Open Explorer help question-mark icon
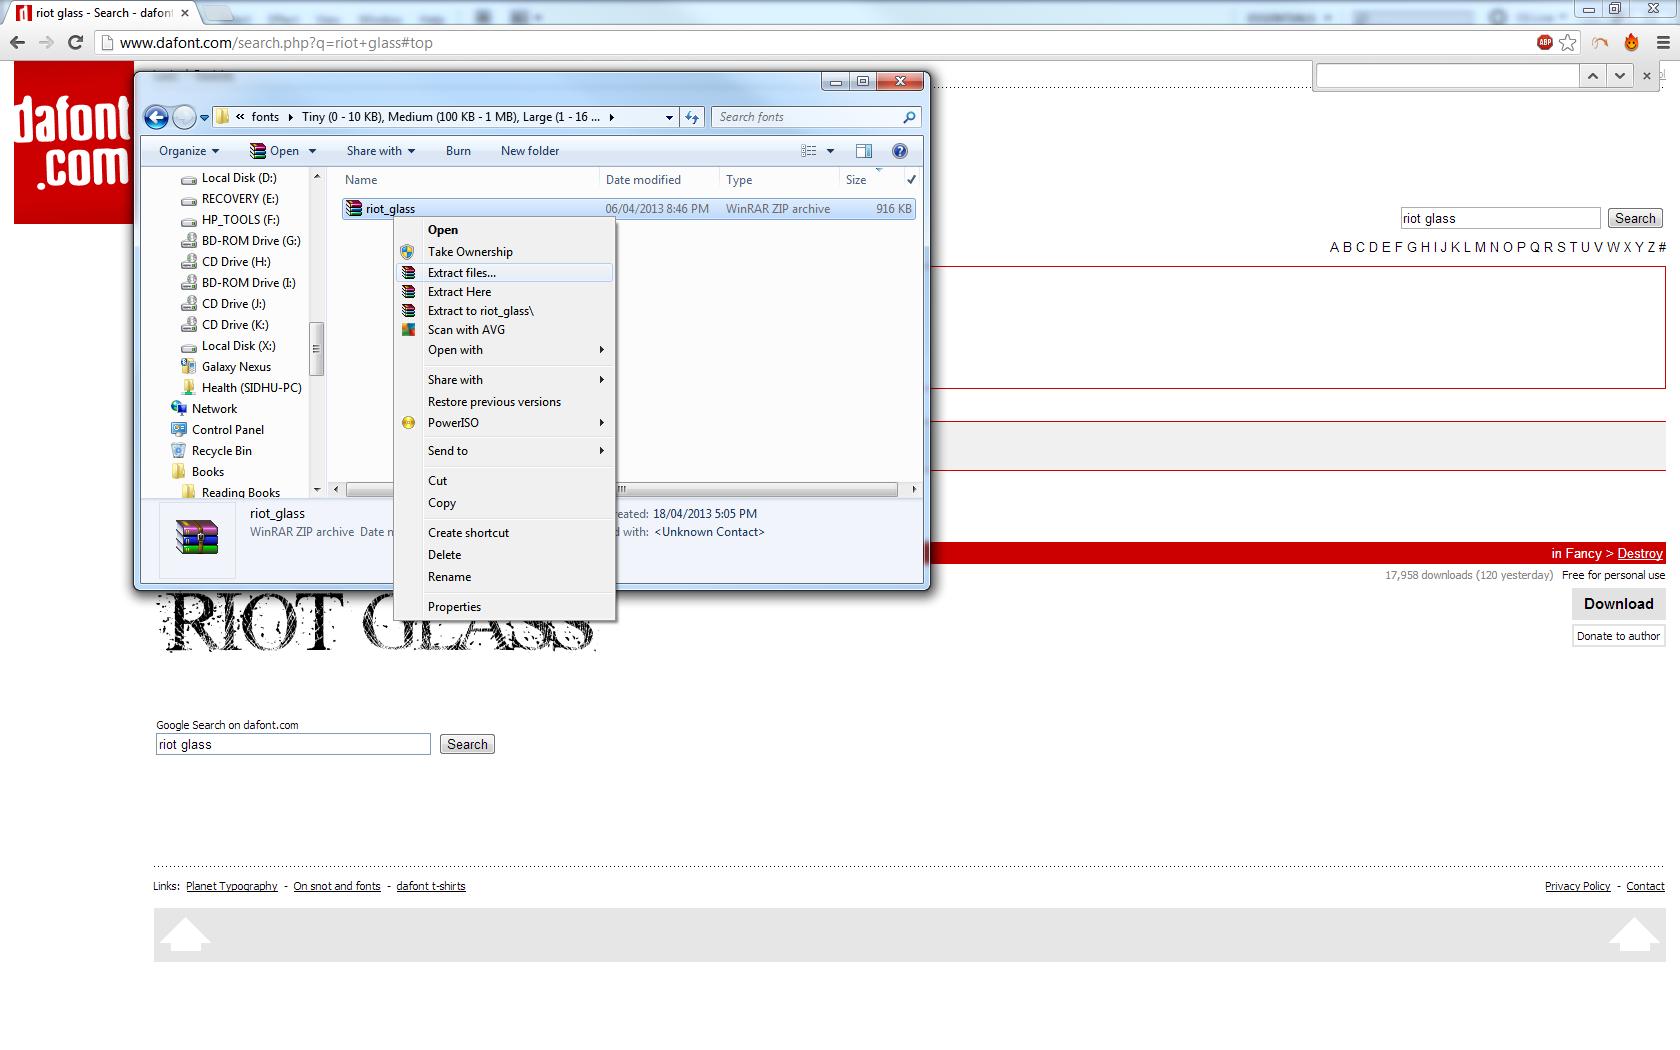Screen dimensions: 1680x1050 tap(900, 151)
